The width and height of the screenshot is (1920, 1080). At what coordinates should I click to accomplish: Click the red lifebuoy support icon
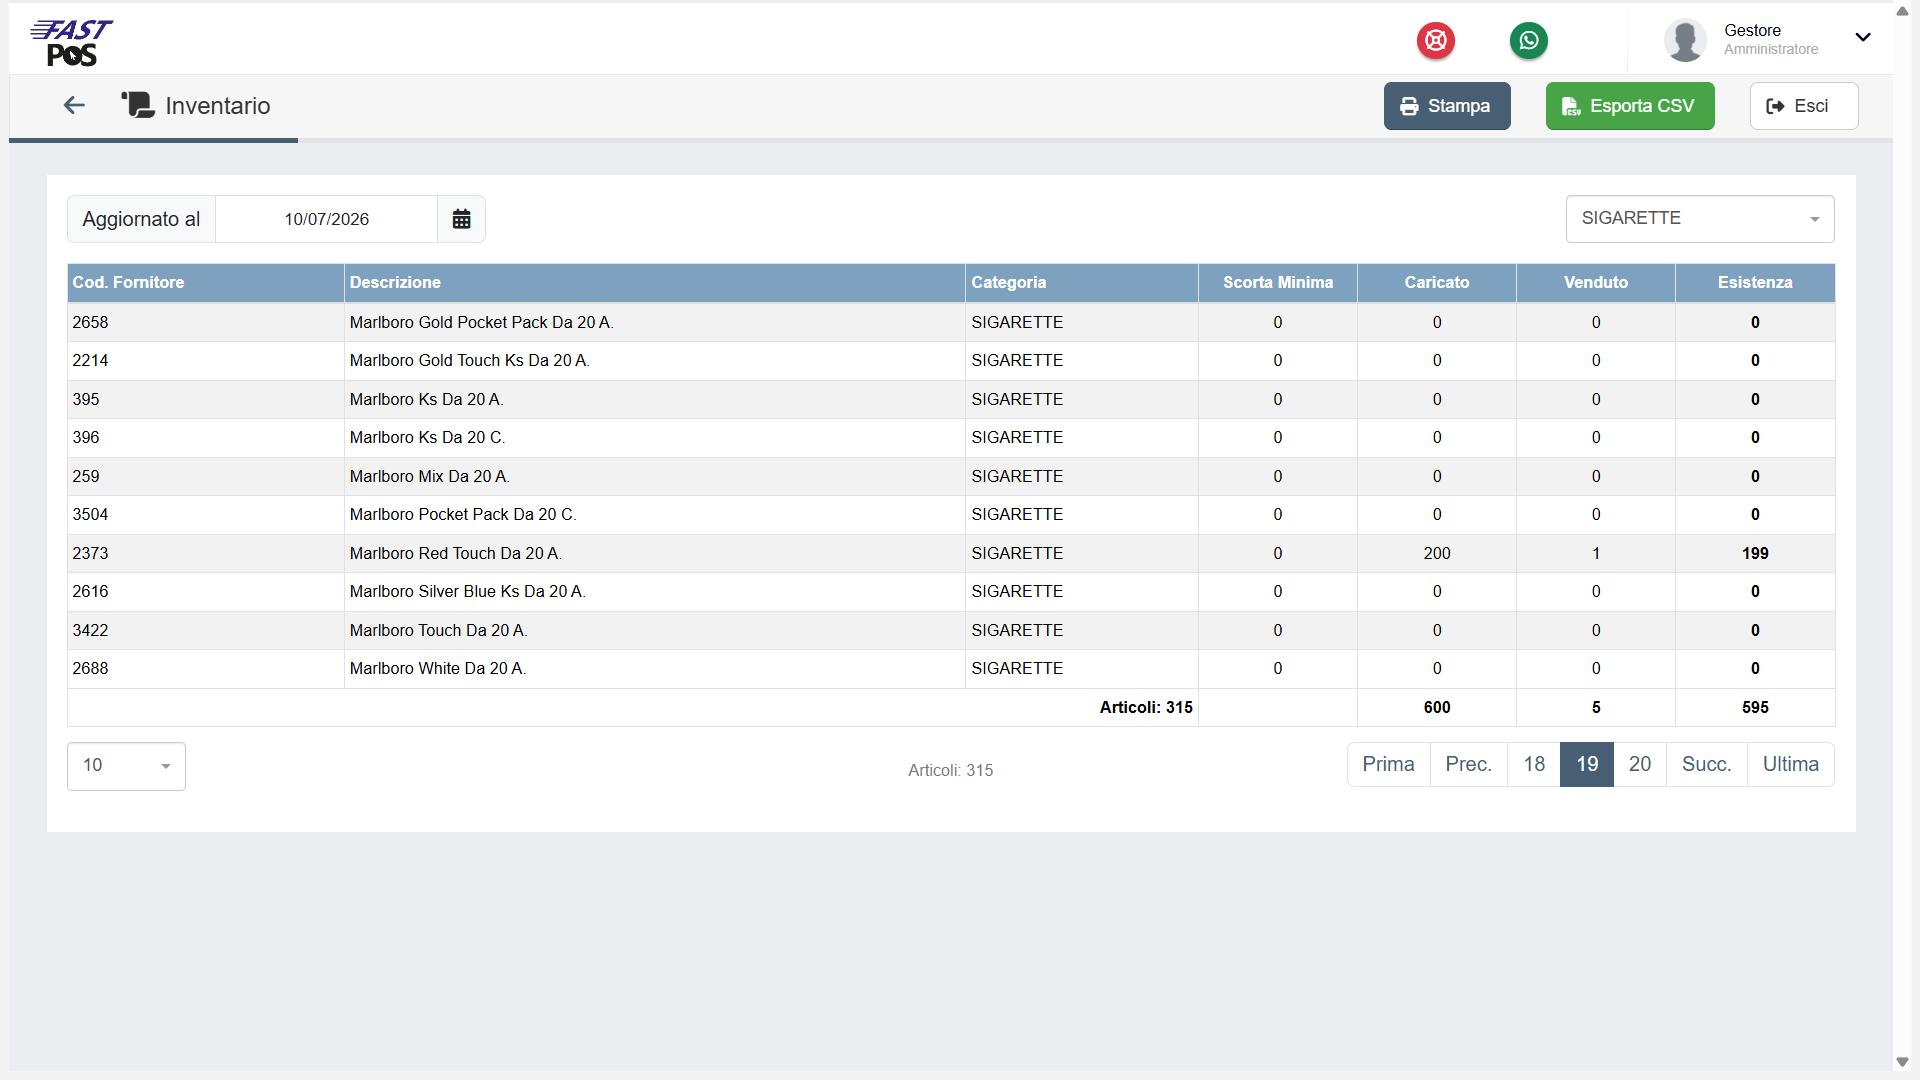click(1436, 40)
